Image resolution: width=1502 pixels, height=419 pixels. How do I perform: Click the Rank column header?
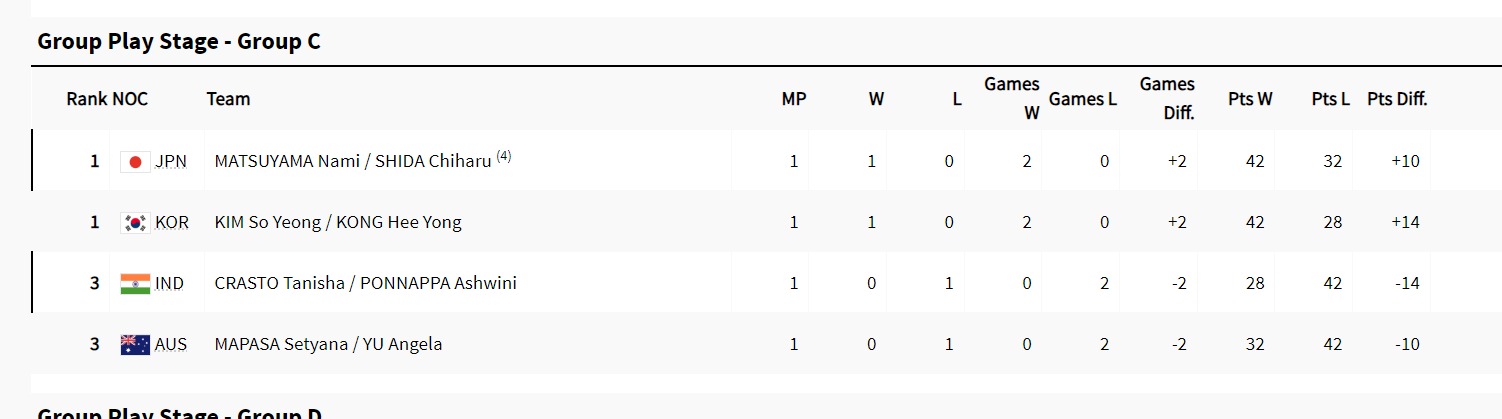[x=87, y=99]
